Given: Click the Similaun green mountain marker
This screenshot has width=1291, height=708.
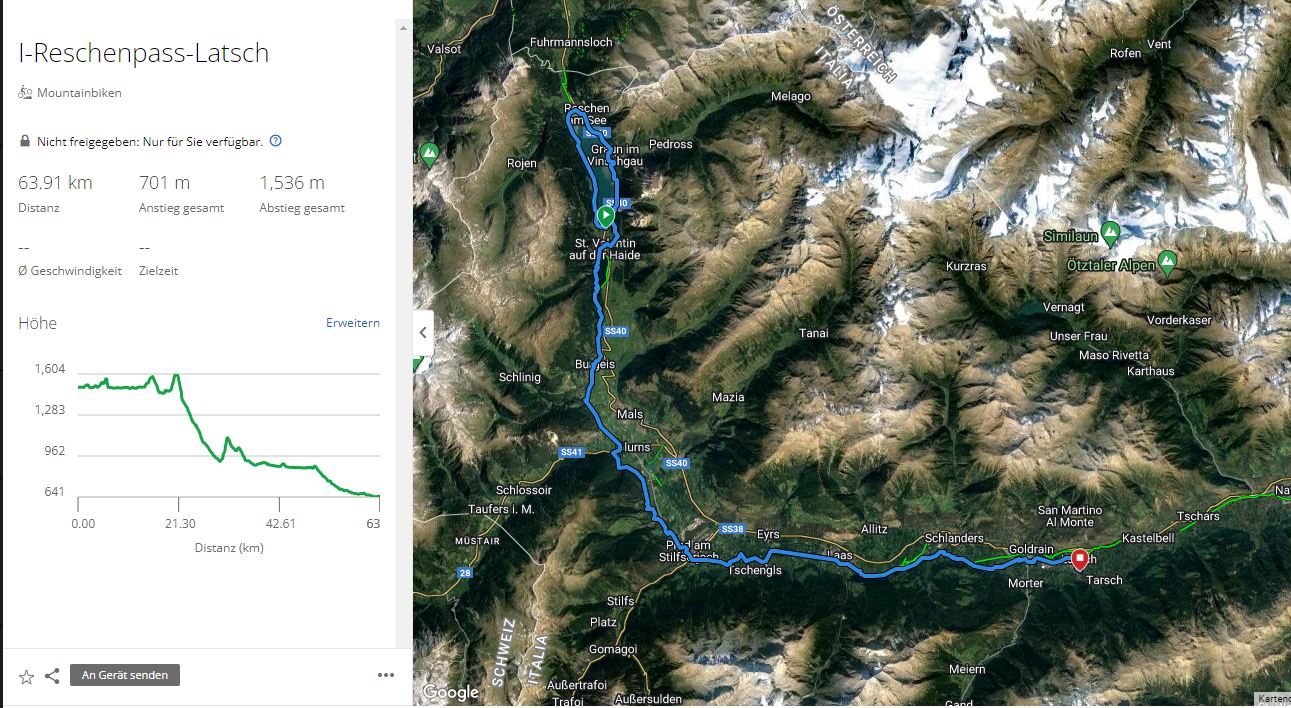Looking at the screenshot, I should [1110, 229].
